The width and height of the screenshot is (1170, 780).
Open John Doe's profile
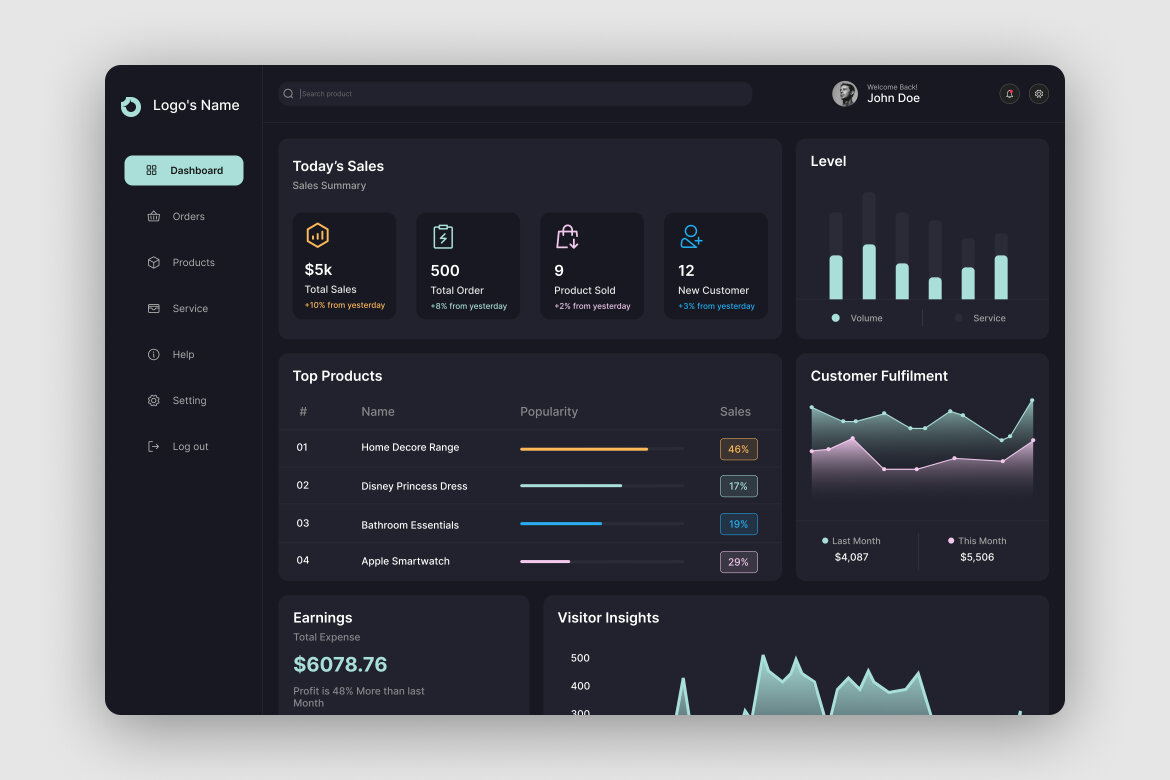click(x=845, y=93)
